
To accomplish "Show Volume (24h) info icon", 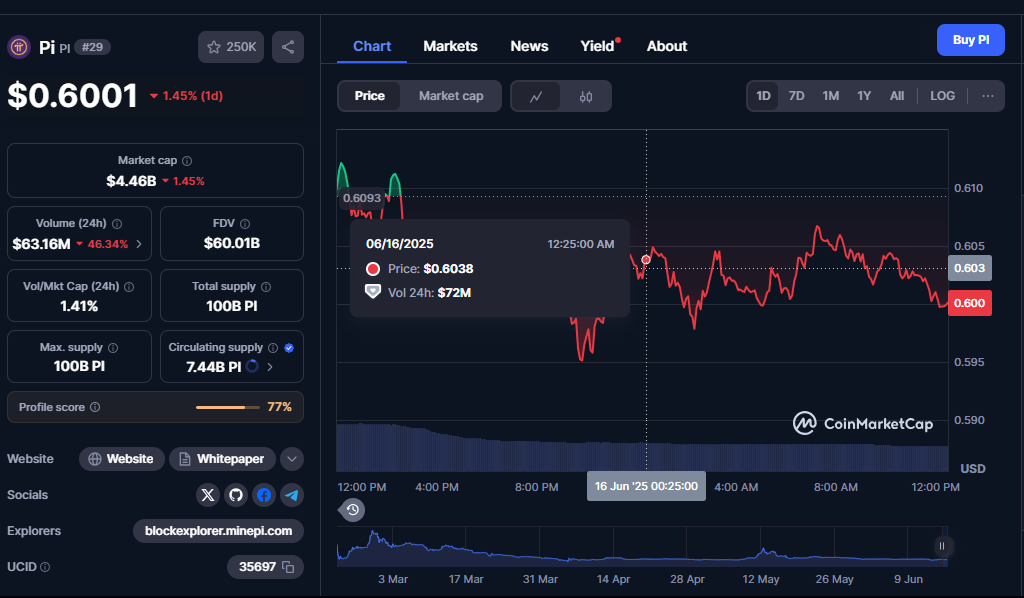I will click(117, 224).
